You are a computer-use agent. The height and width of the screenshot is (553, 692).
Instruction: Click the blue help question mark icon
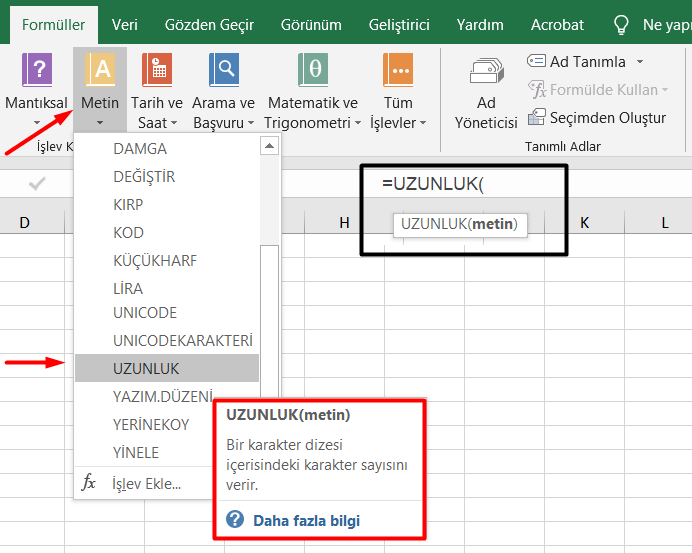pos(235,520)
